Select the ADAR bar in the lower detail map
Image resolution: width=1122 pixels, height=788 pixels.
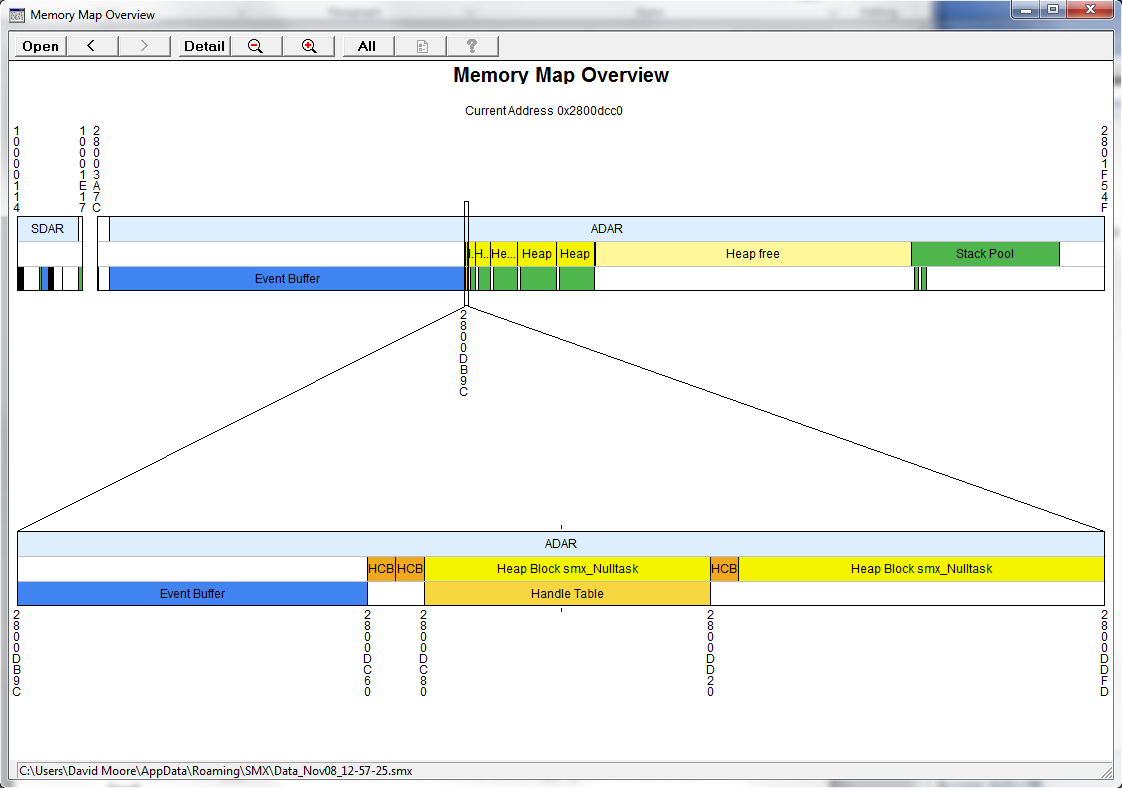coord(561,544)
